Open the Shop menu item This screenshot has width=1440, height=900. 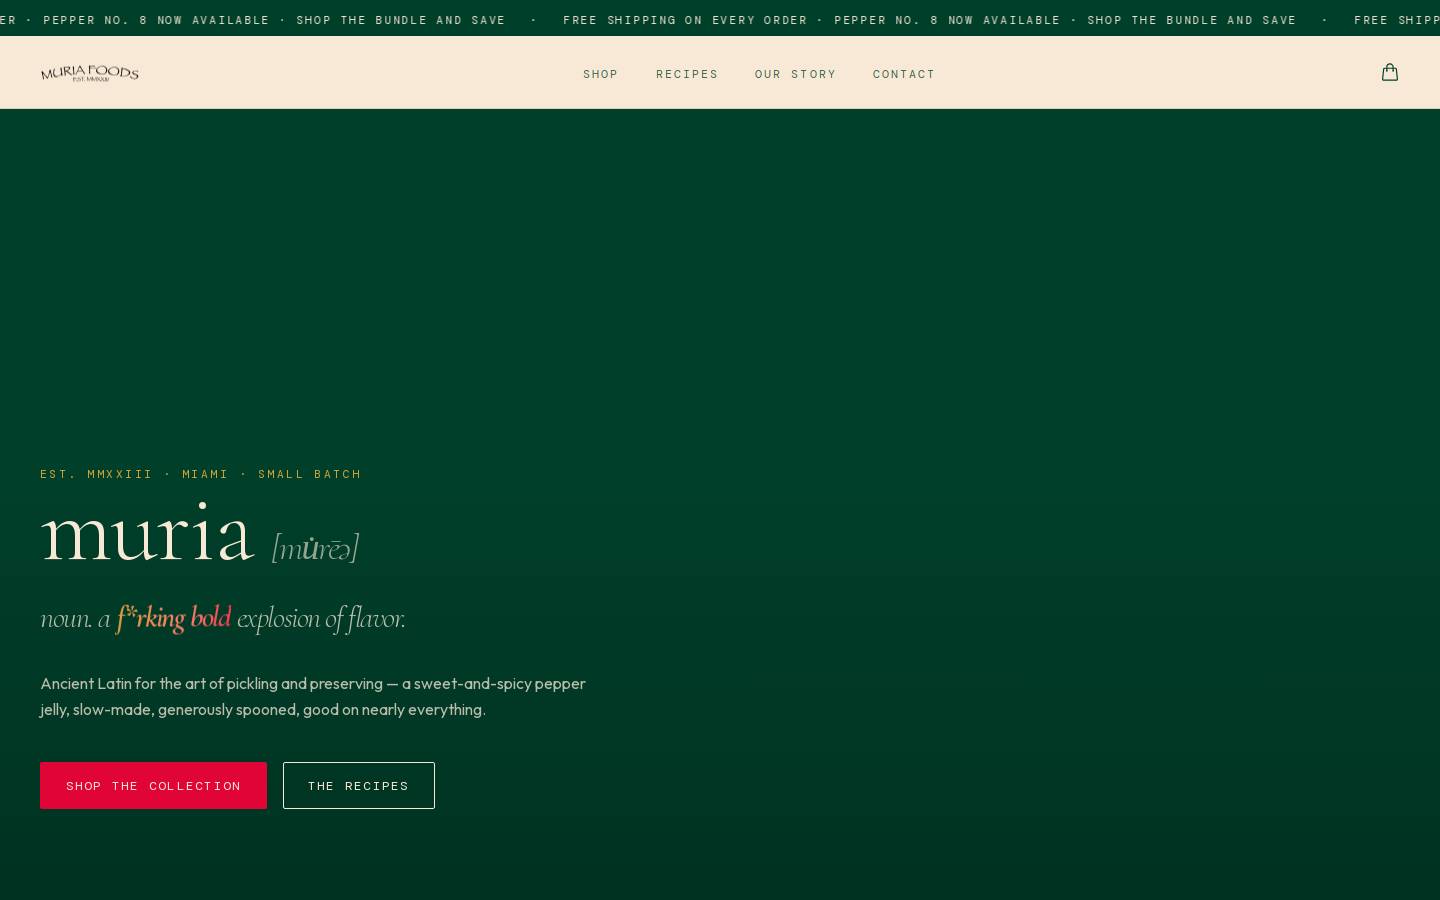[601, 74]
